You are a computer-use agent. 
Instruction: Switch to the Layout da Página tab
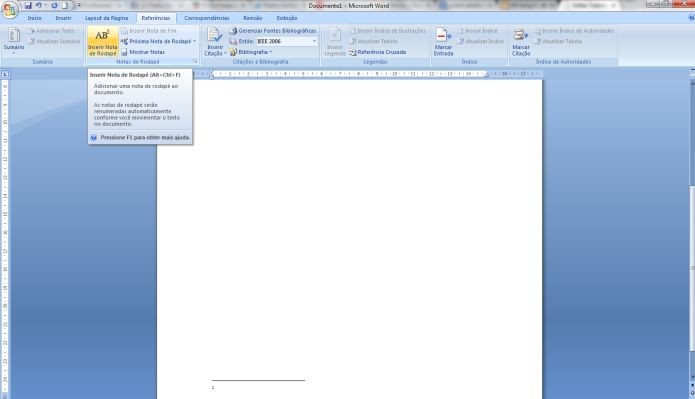click(106, 18)
